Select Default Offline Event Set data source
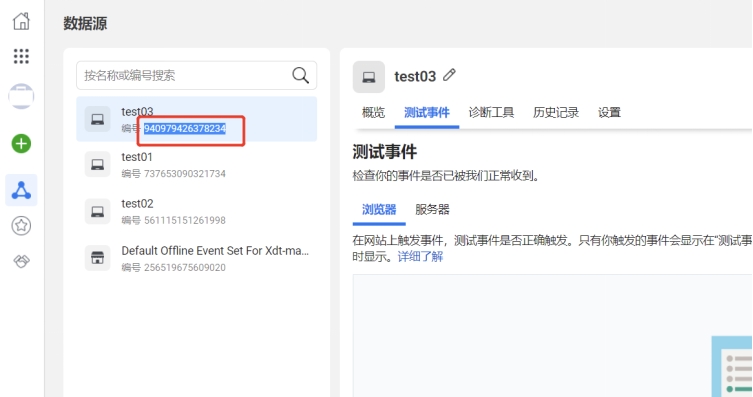This screenshot has width=753, height=397. tap(196, 258)
